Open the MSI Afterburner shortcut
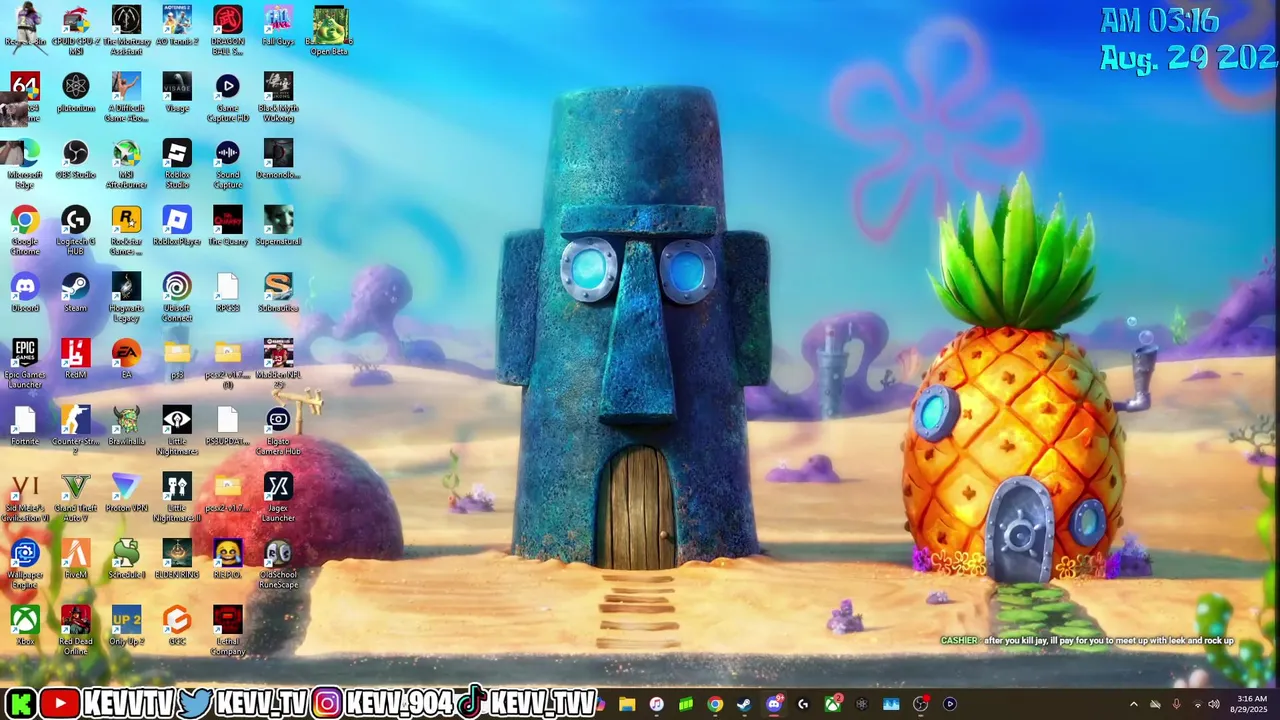 126,164
